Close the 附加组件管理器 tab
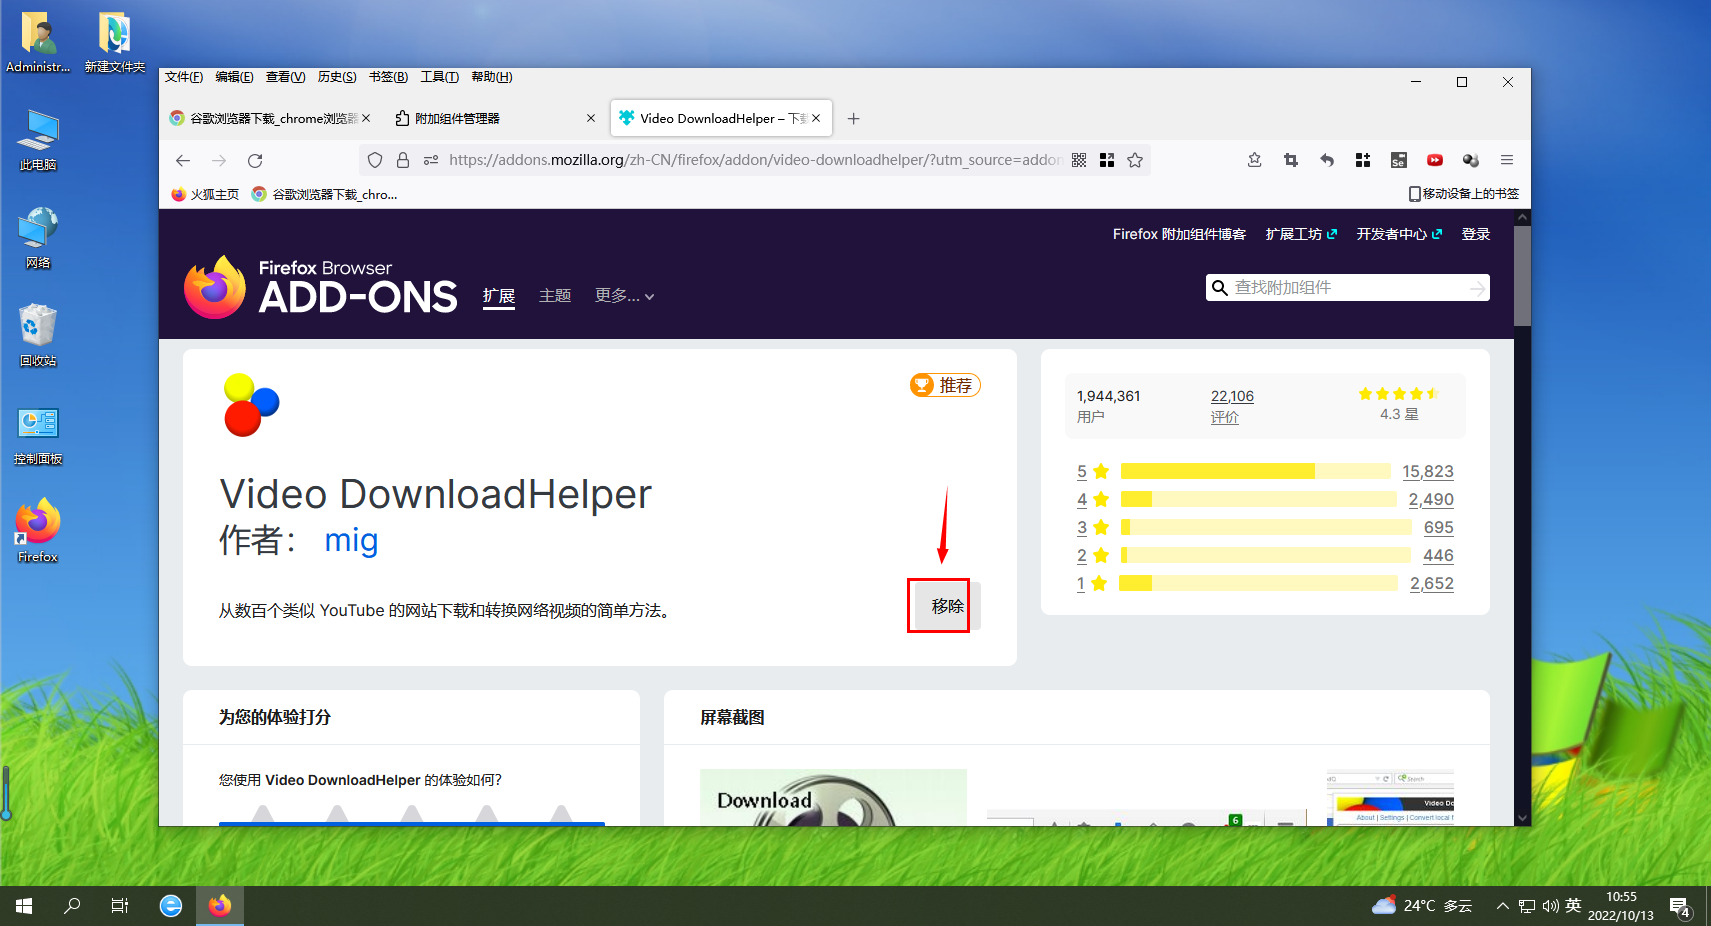Image resolution: width=1711 pixels, height=926 pixels. 591,118
